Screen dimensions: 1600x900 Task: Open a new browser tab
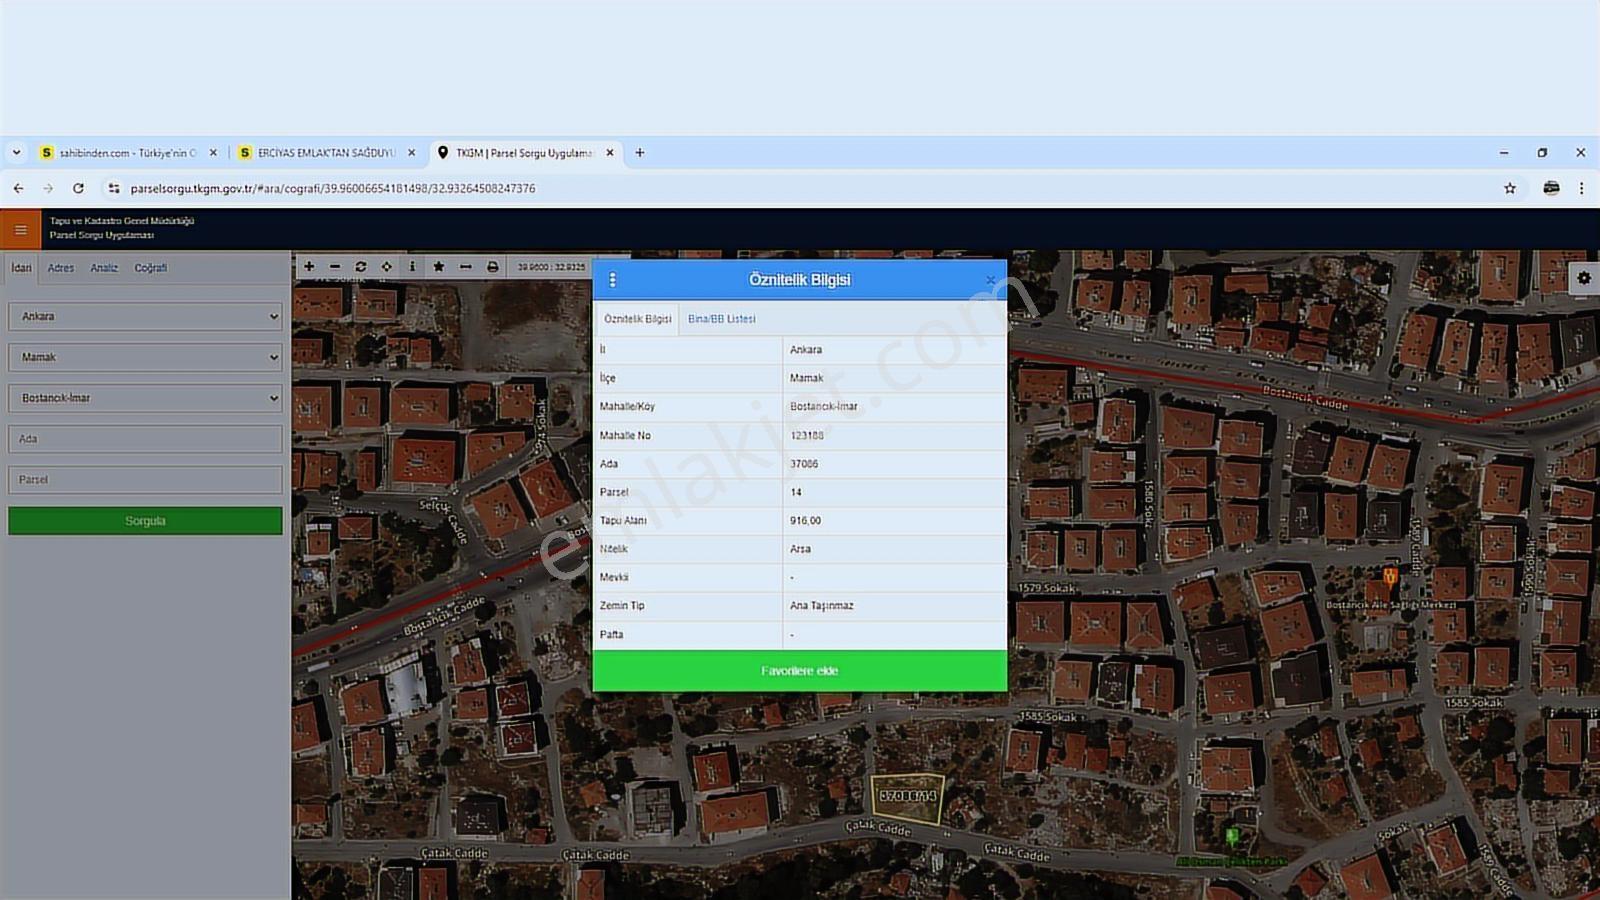click(640, 153)
